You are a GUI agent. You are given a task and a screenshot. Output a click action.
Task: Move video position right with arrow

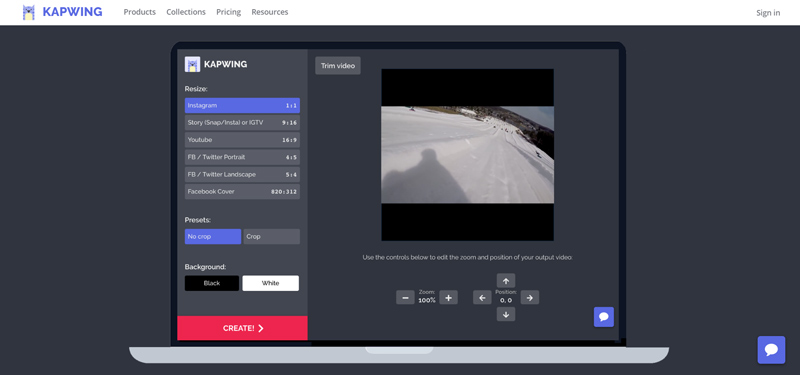tap(530, 297)
